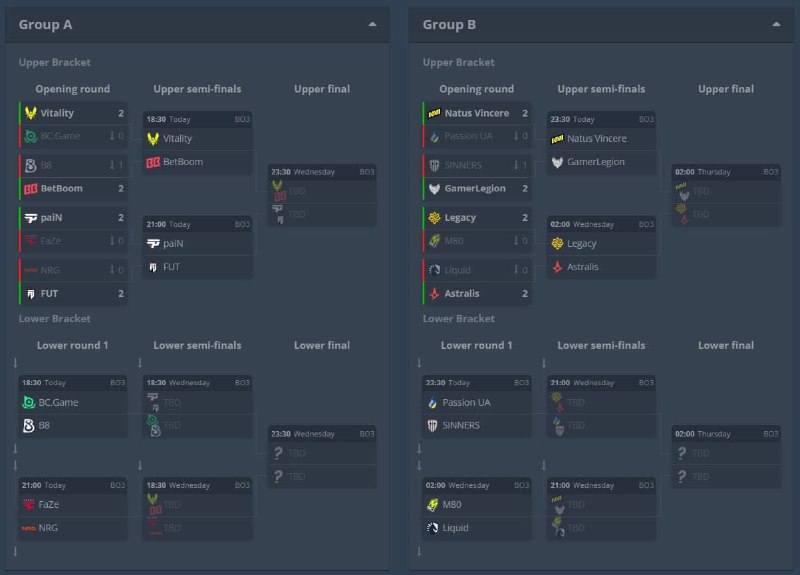Click Legacy logo in opening round
The image size is (800, 575).
click(x=434, y=218)
